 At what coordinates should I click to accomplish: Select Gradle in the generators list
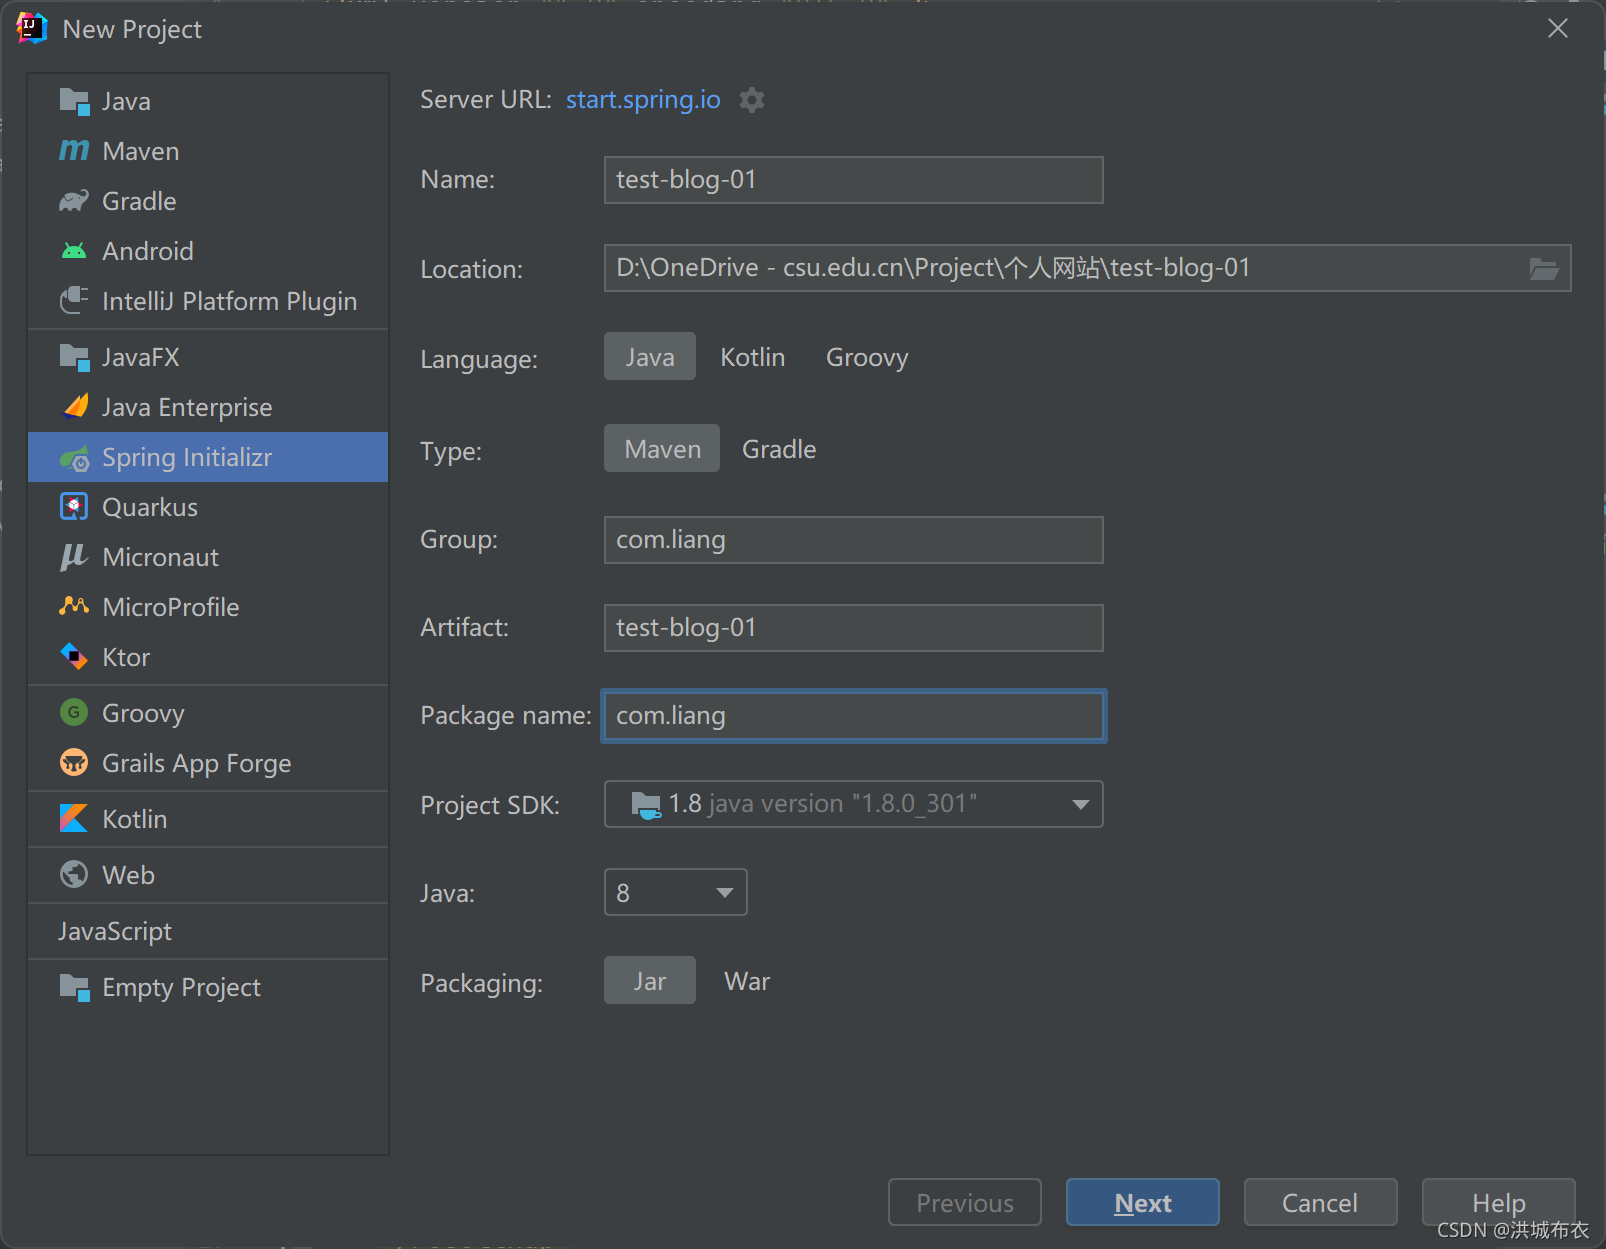(x=208, y=201)
